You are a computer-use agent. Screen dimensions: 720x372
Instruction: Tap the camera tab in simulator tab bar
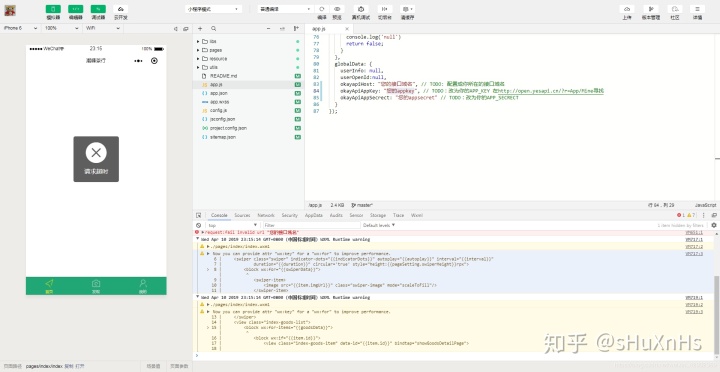(96, 286)
